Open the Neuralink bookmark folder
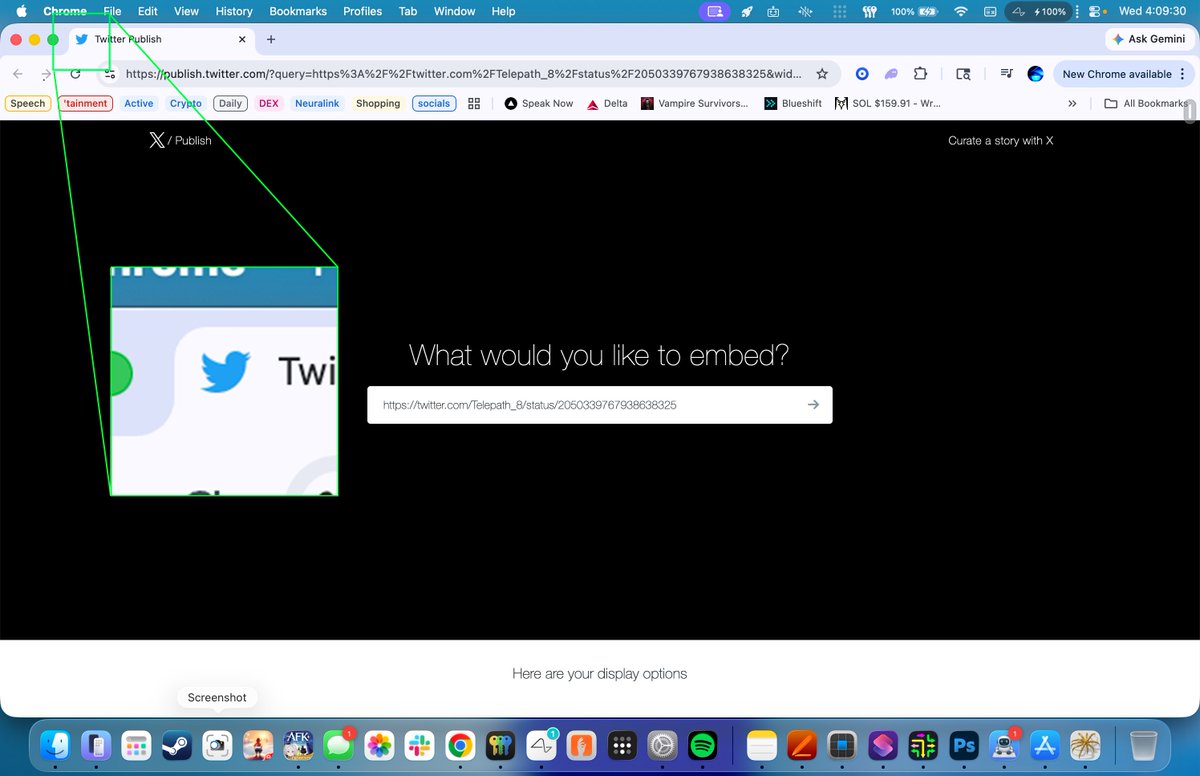The image size is (1200, 776). pyautogui.click(x=317, y=103)
